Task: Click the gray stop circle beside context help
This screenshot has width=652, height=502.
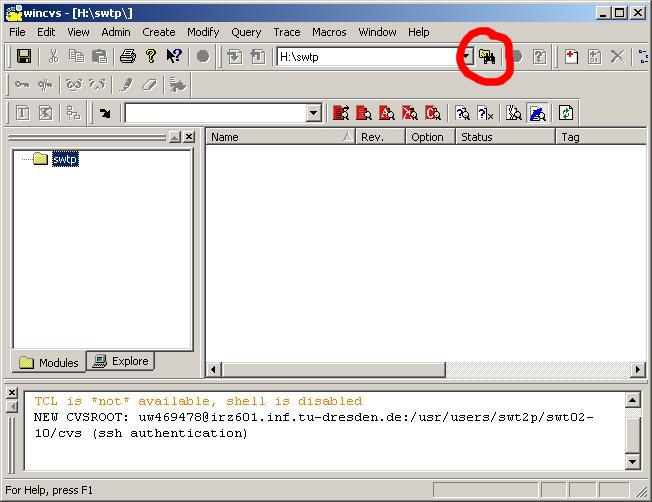Action: [203, 56]
